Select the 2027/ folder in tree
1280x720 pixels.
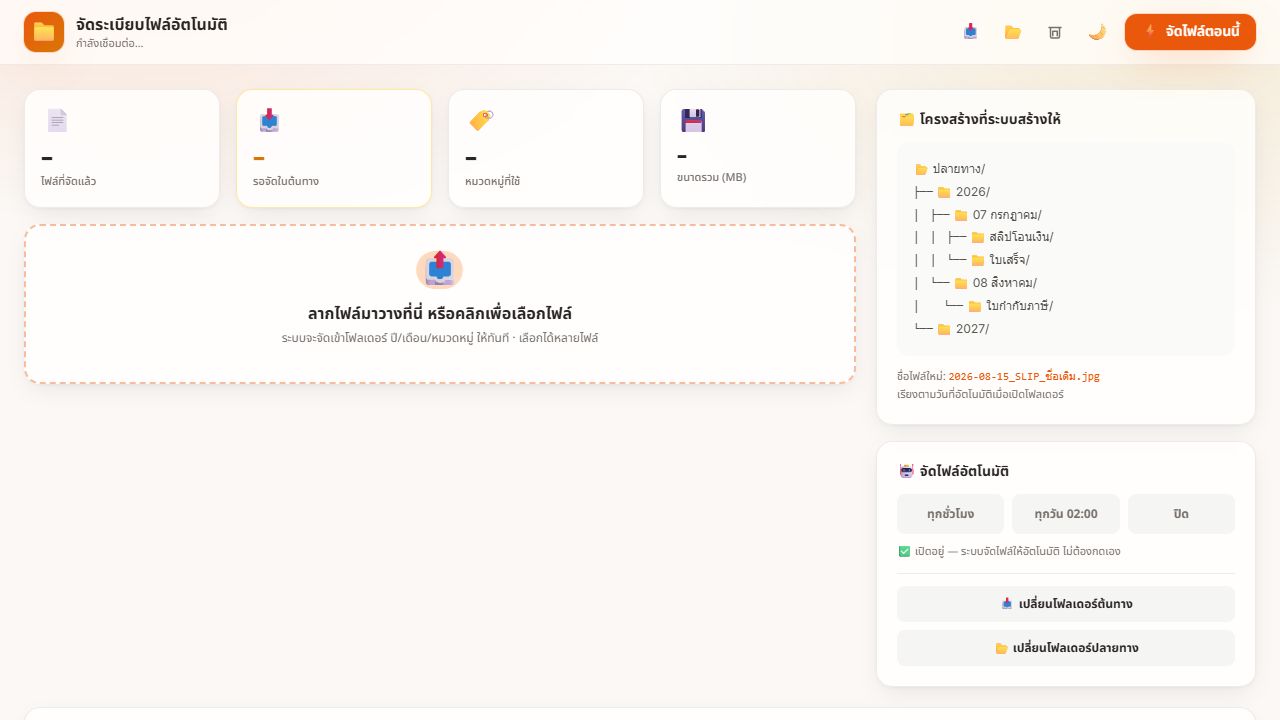[964, 329]
